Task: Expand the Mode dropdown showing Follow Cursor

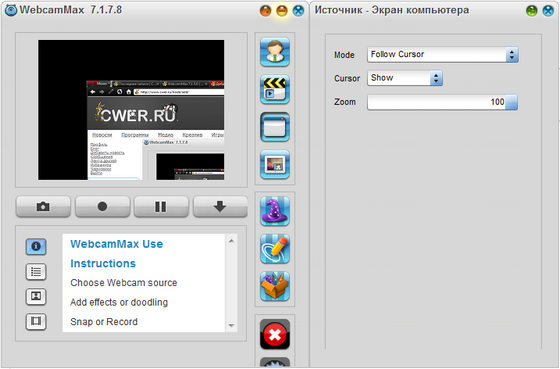Action: click(x=443, y=55)
